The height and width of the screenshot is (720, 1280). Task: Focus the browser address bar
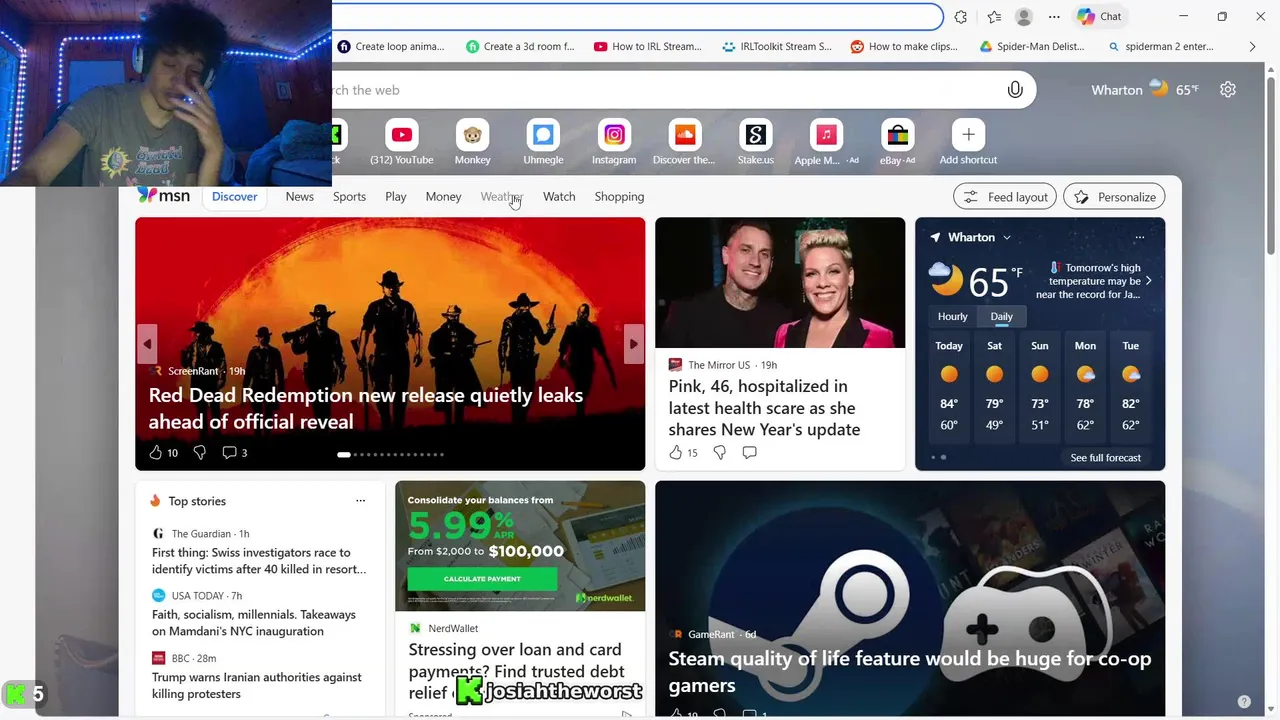click(637, 17)
